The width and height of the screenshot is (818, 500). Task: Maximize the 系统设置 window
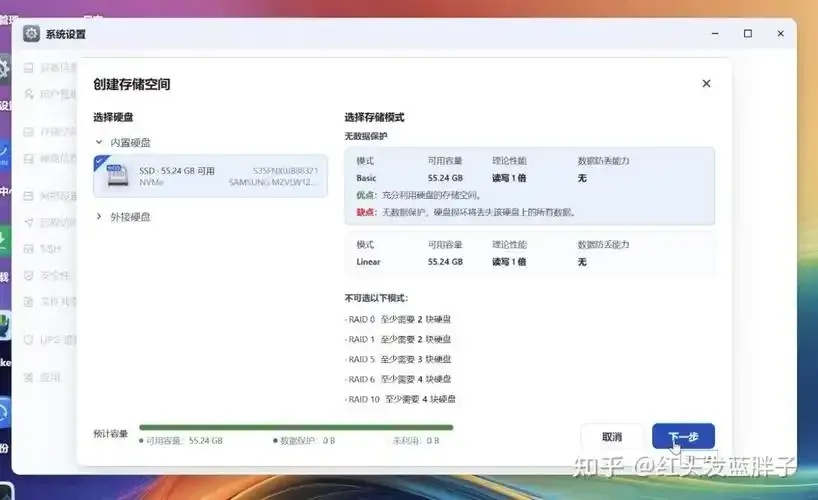[748, 33]
